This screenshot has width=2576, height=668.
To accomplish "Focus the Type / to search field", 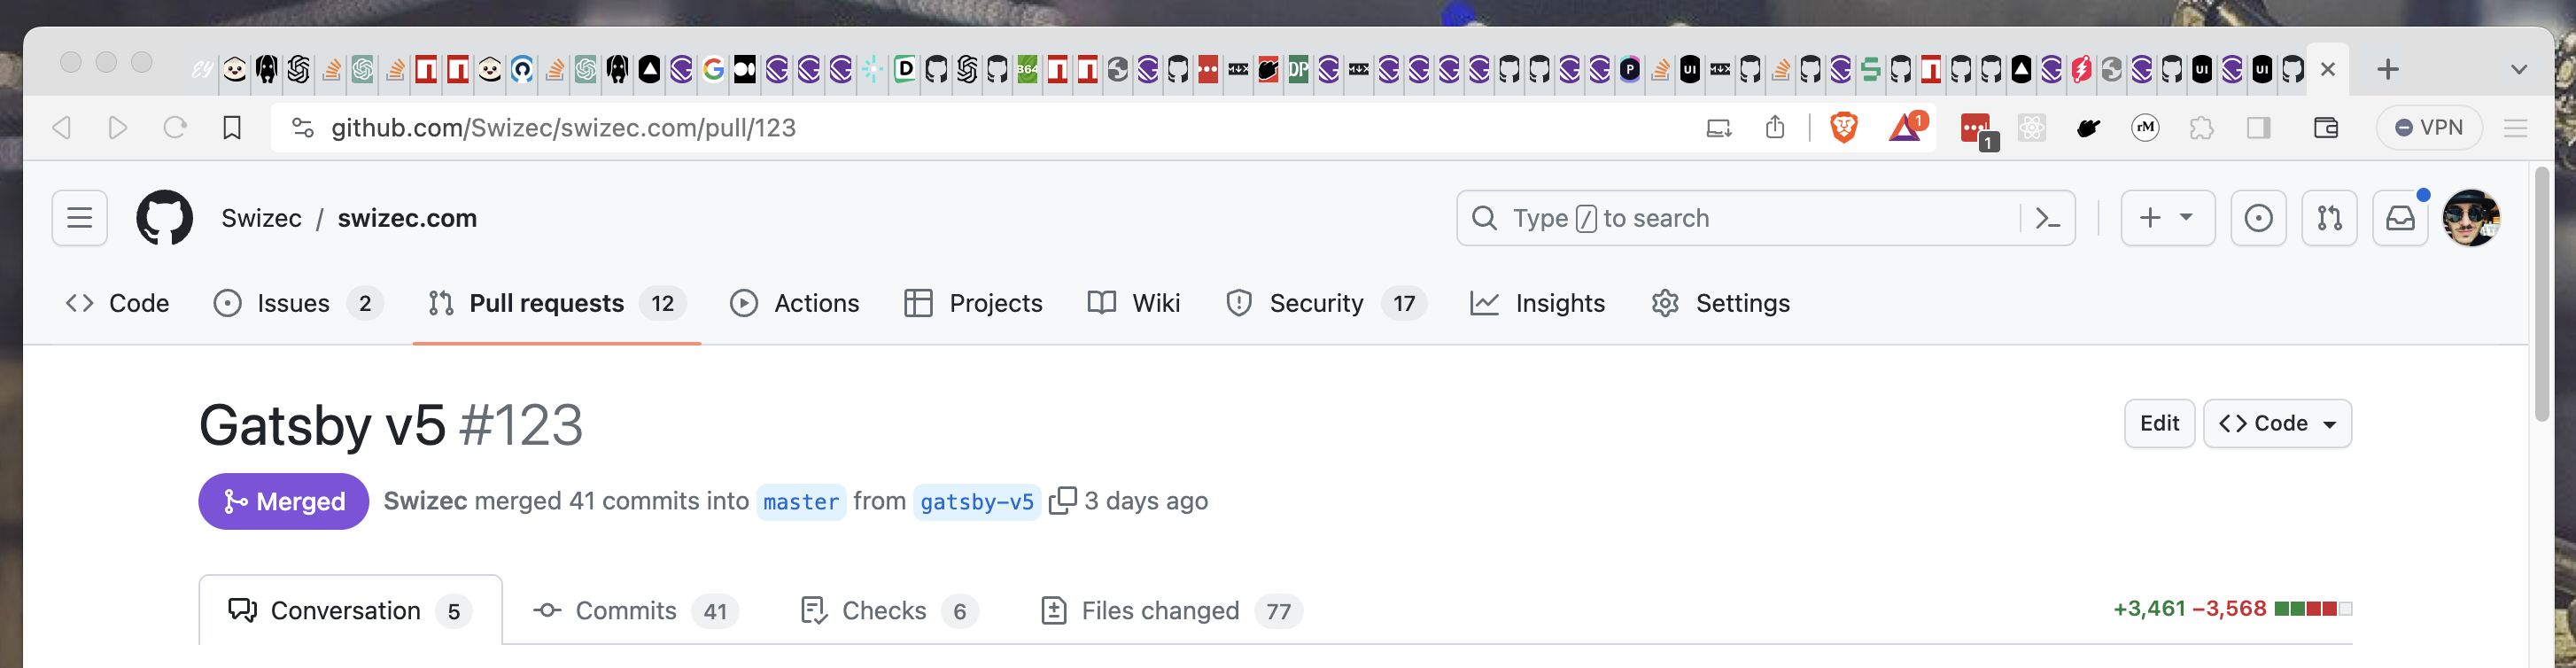I will (1740, 218).
